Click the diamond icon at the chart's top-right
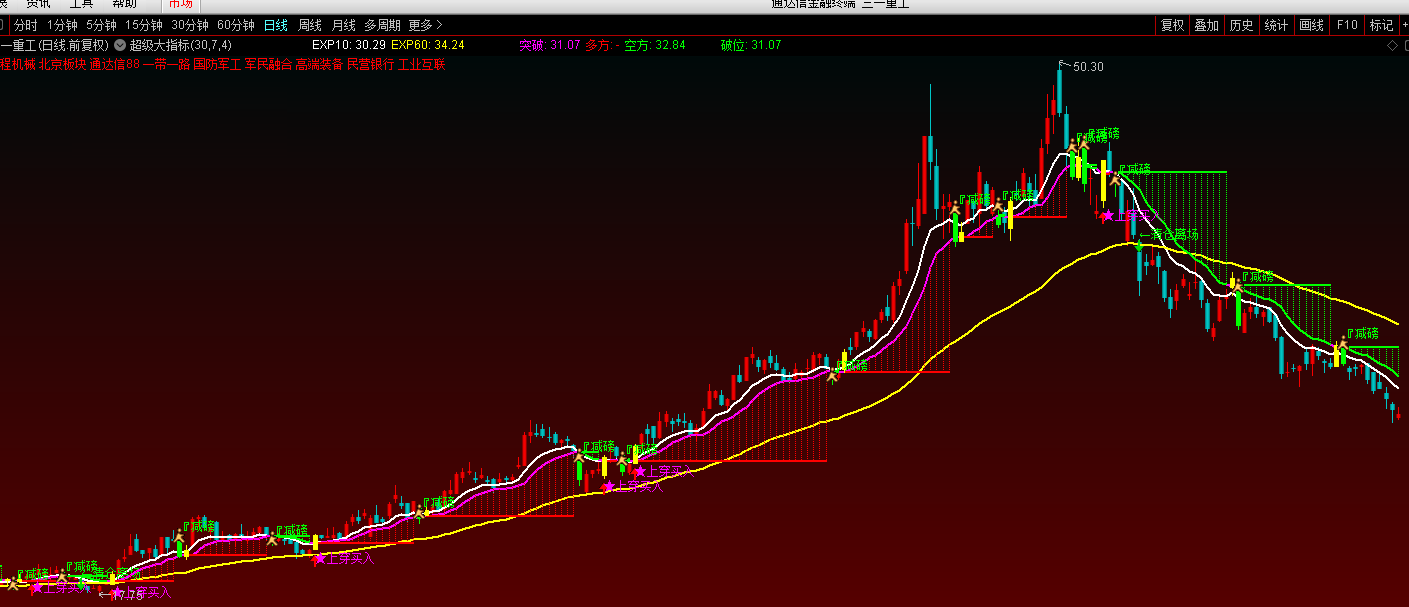This screenshot has height=607, width=1409. [x=1391, y=46]
